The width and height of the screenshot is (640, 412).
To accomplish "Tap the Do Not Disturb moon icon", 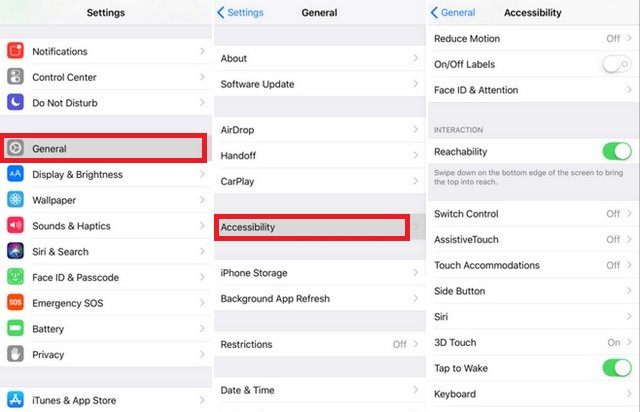I will click(x=16, y=102).
